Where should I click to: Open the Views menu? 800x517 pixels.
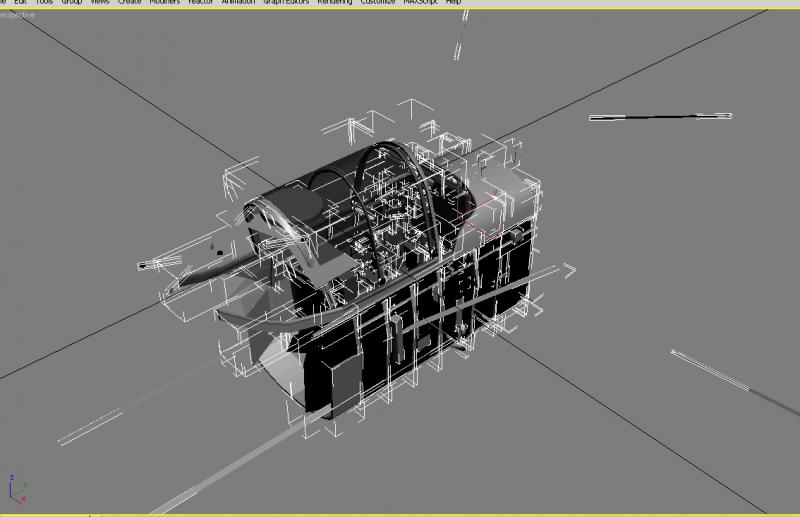coord(100,2)
